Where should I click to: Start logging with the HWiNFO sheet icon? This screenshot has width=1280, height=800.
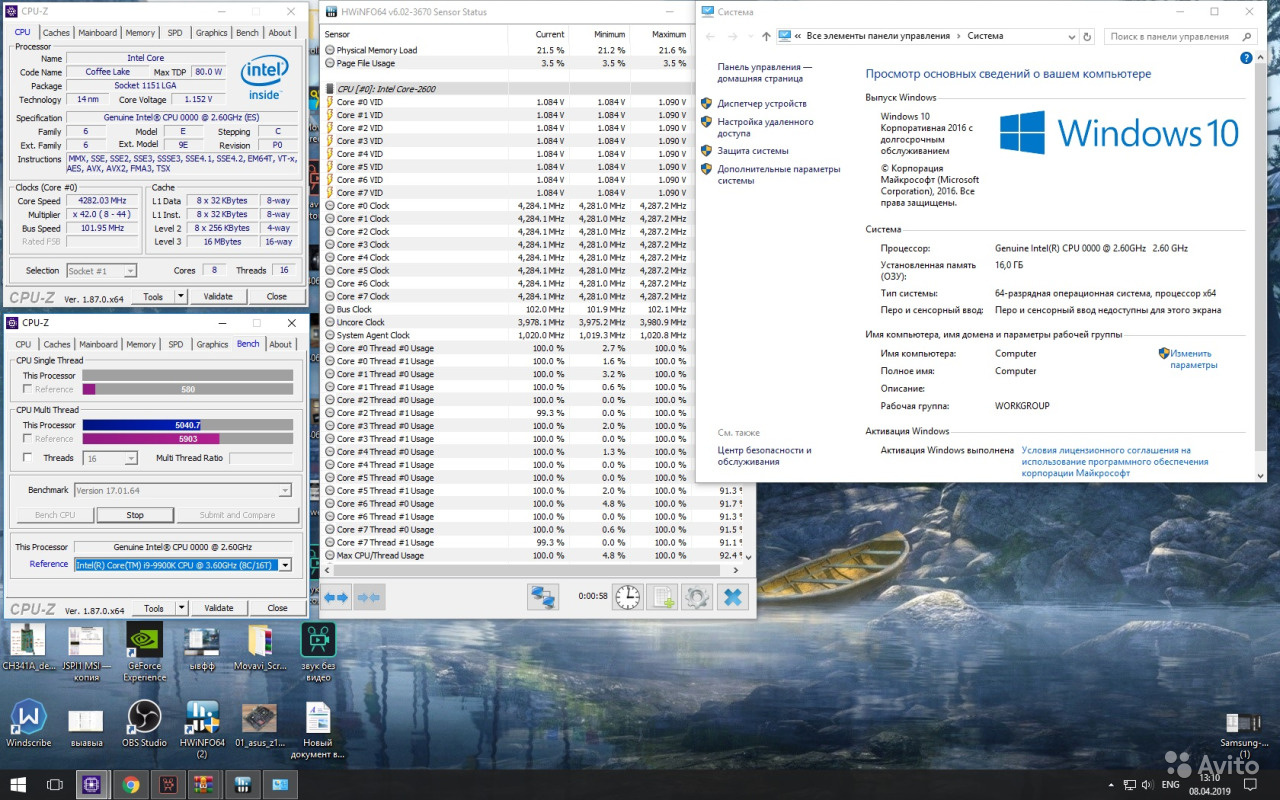coord(662,597)
